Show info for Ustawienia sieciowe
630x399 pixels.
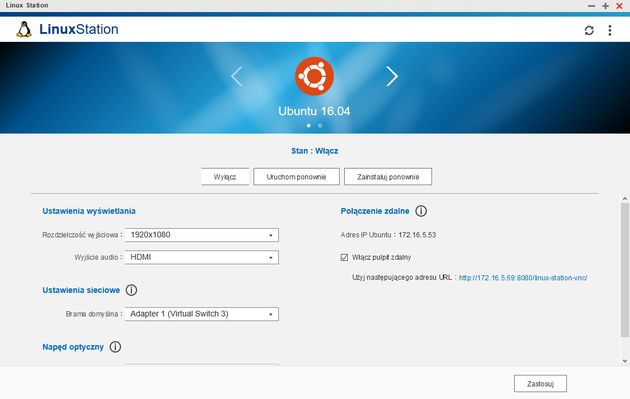131,290
